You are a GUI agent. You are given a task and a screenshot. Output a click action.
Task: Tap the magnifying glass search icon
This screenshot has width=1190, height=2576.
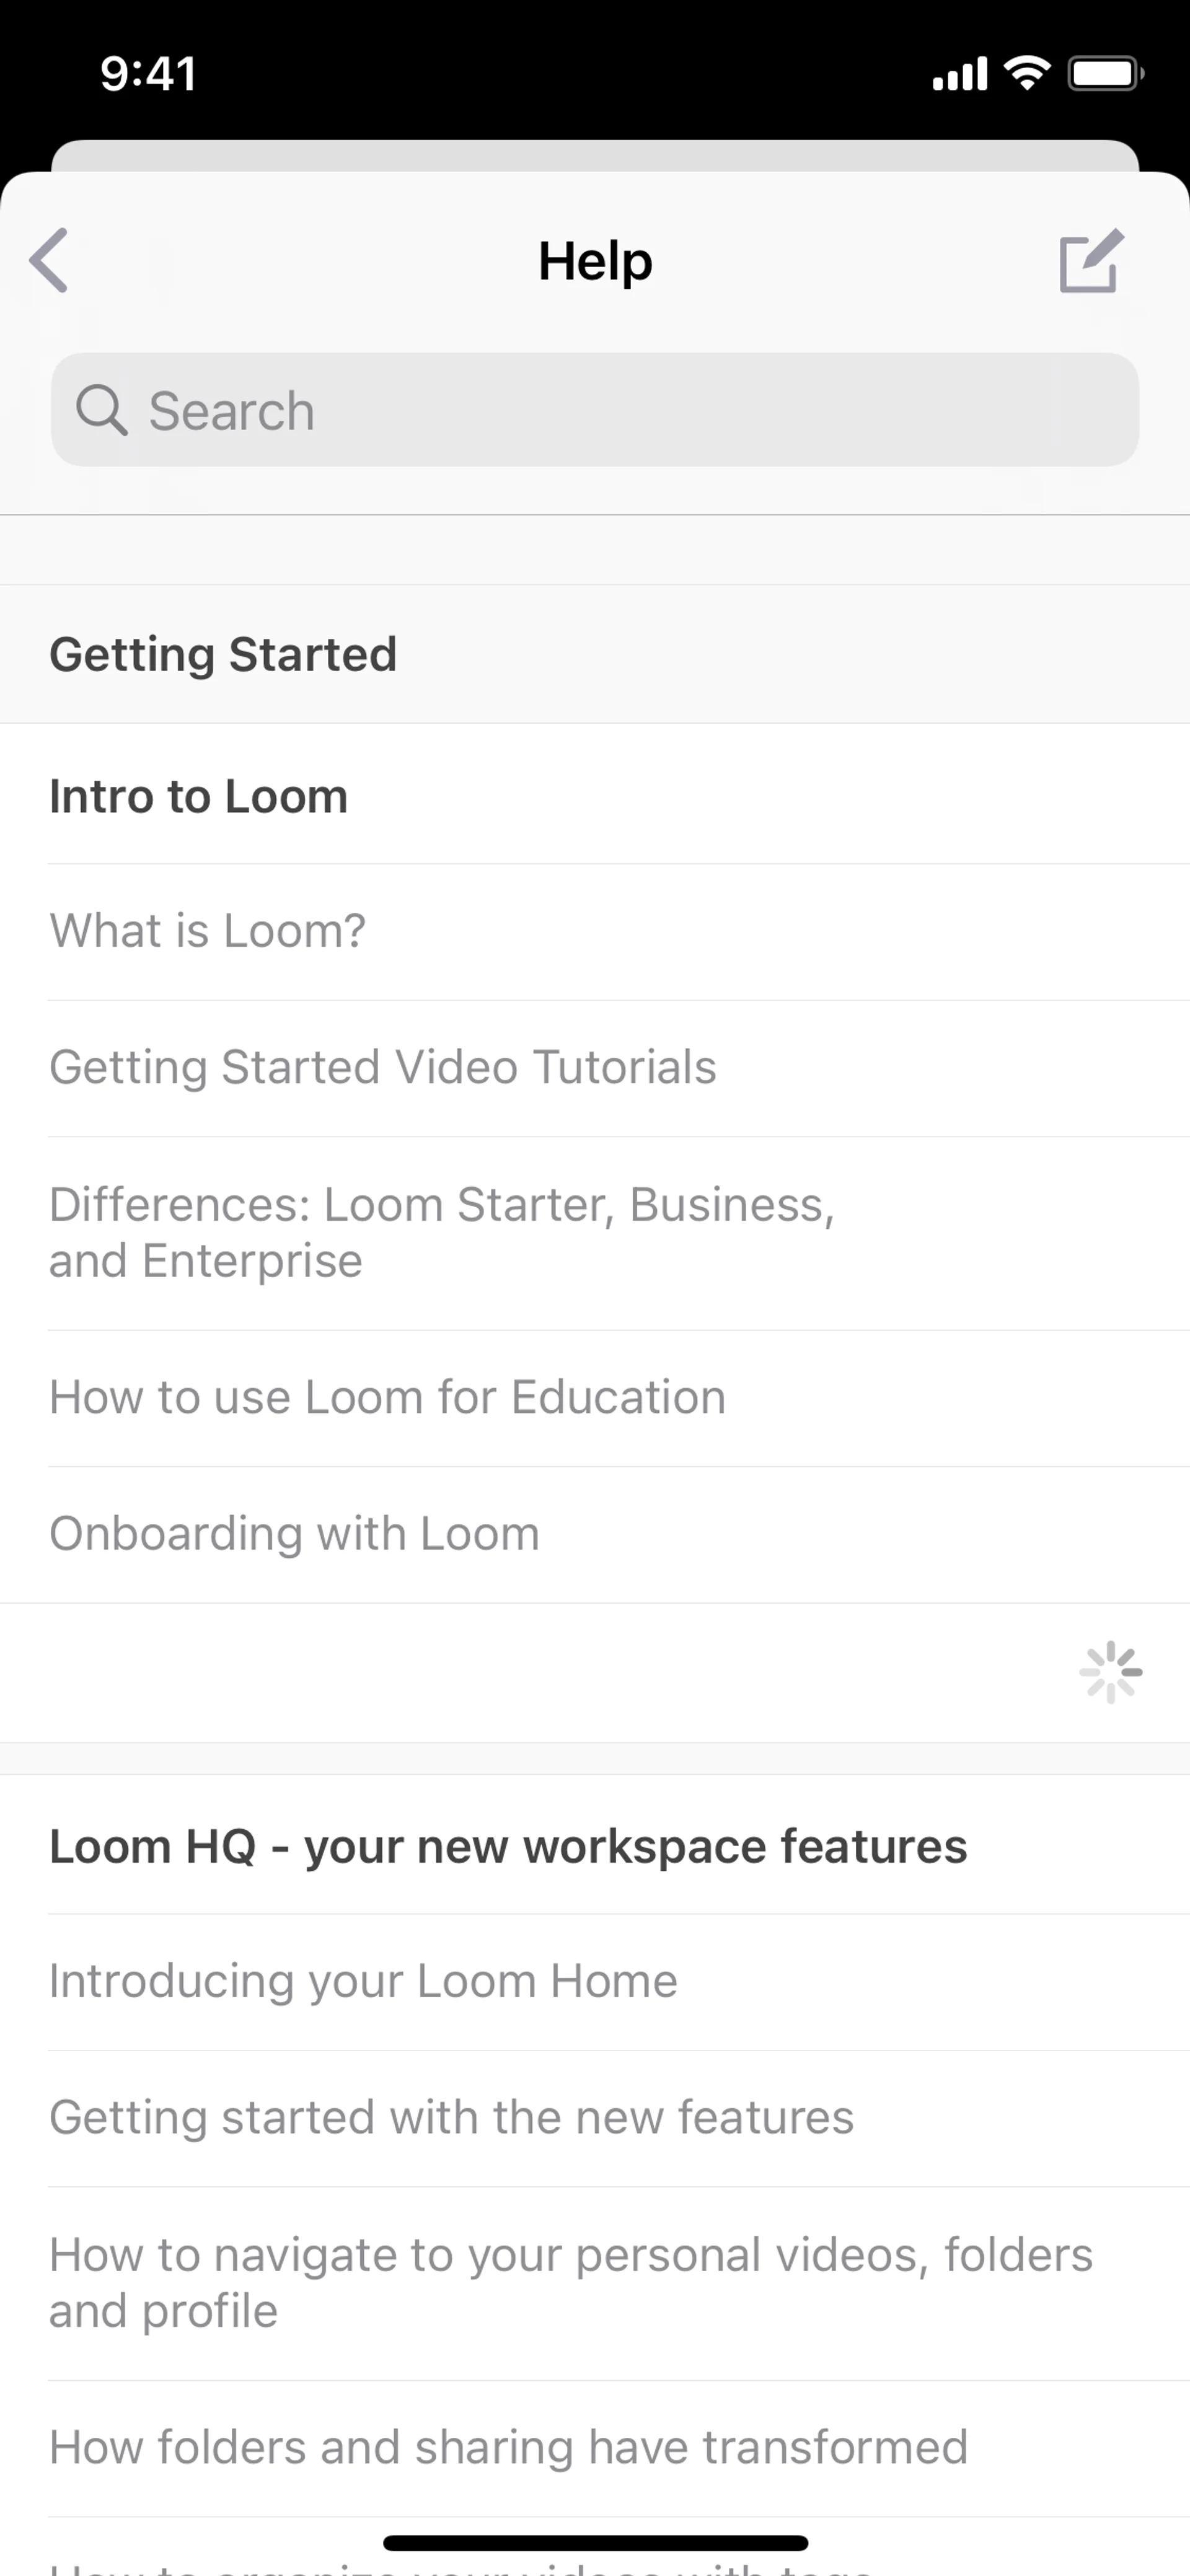click(x=102, y=410)
